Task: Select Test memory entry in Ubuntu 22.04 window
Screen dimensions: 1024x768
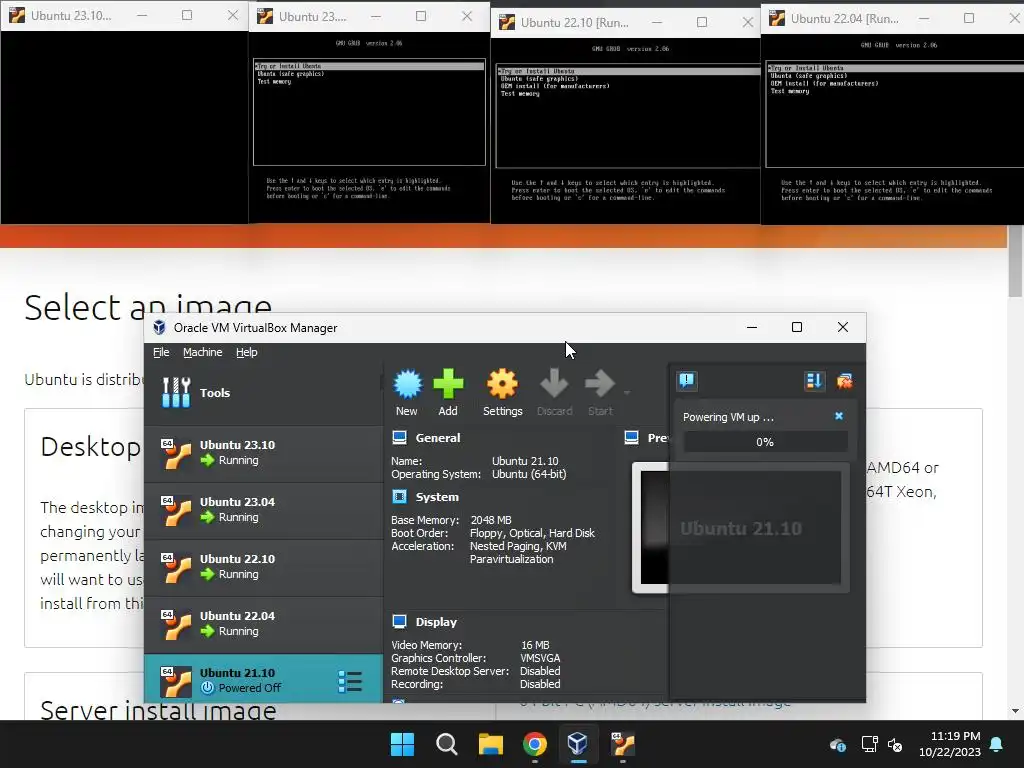Action: (x=790, y=91)
